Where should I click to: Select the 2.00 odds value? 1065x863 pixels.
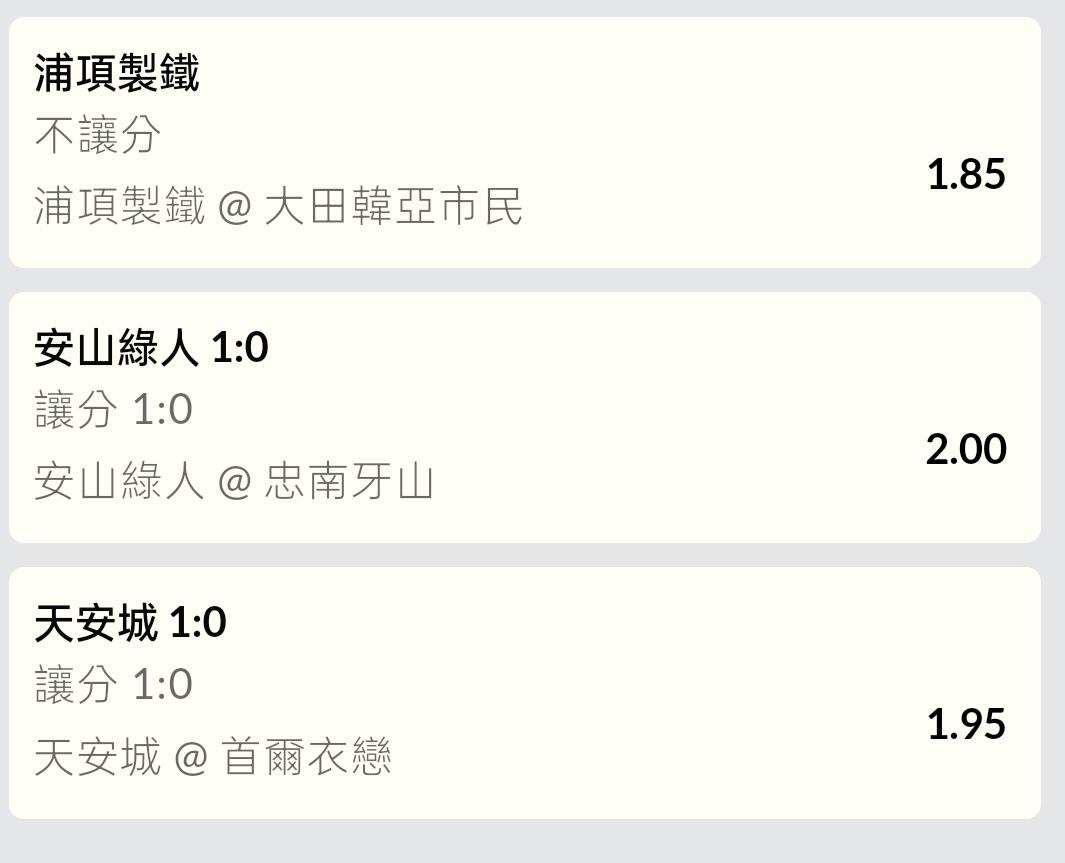pyautogui.click(x=965, y=449)
